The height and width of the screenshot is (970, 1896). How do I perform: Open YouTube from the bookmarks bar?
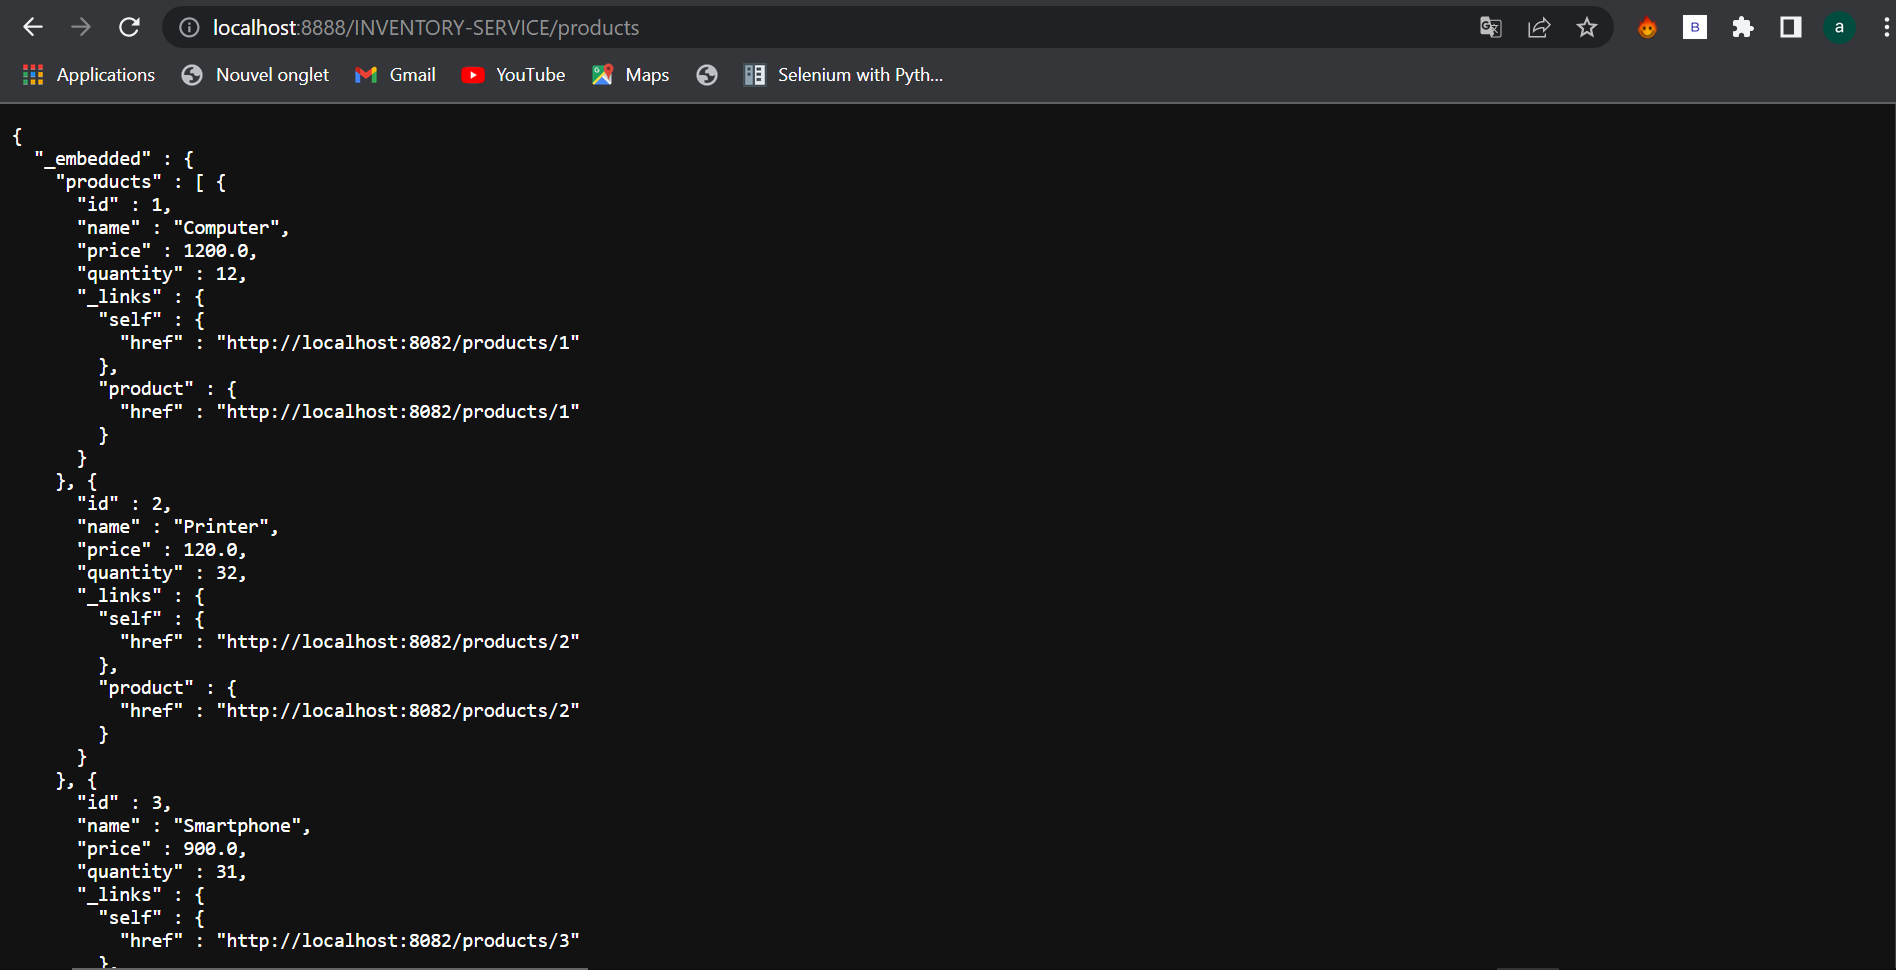pos(512,74)
